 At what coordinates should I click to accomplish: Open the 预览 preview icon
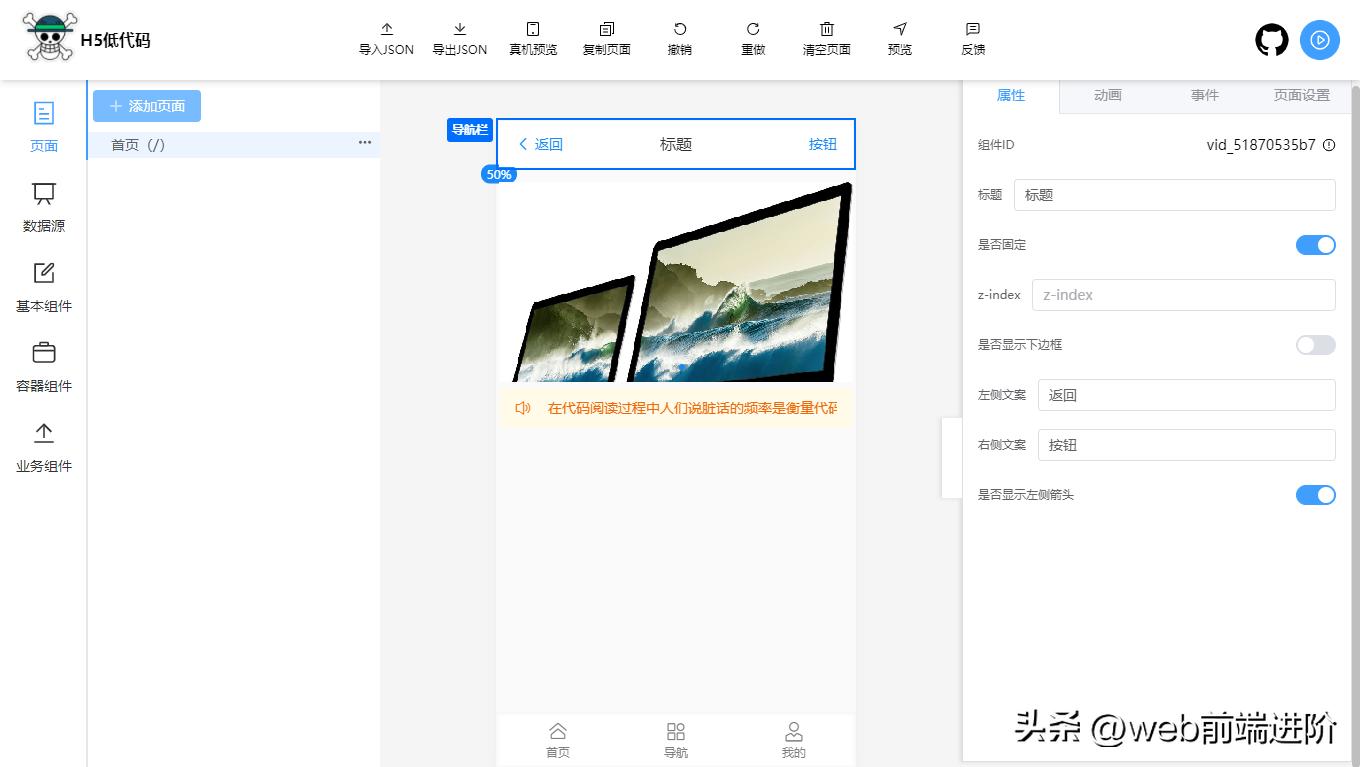pos(899,38)
